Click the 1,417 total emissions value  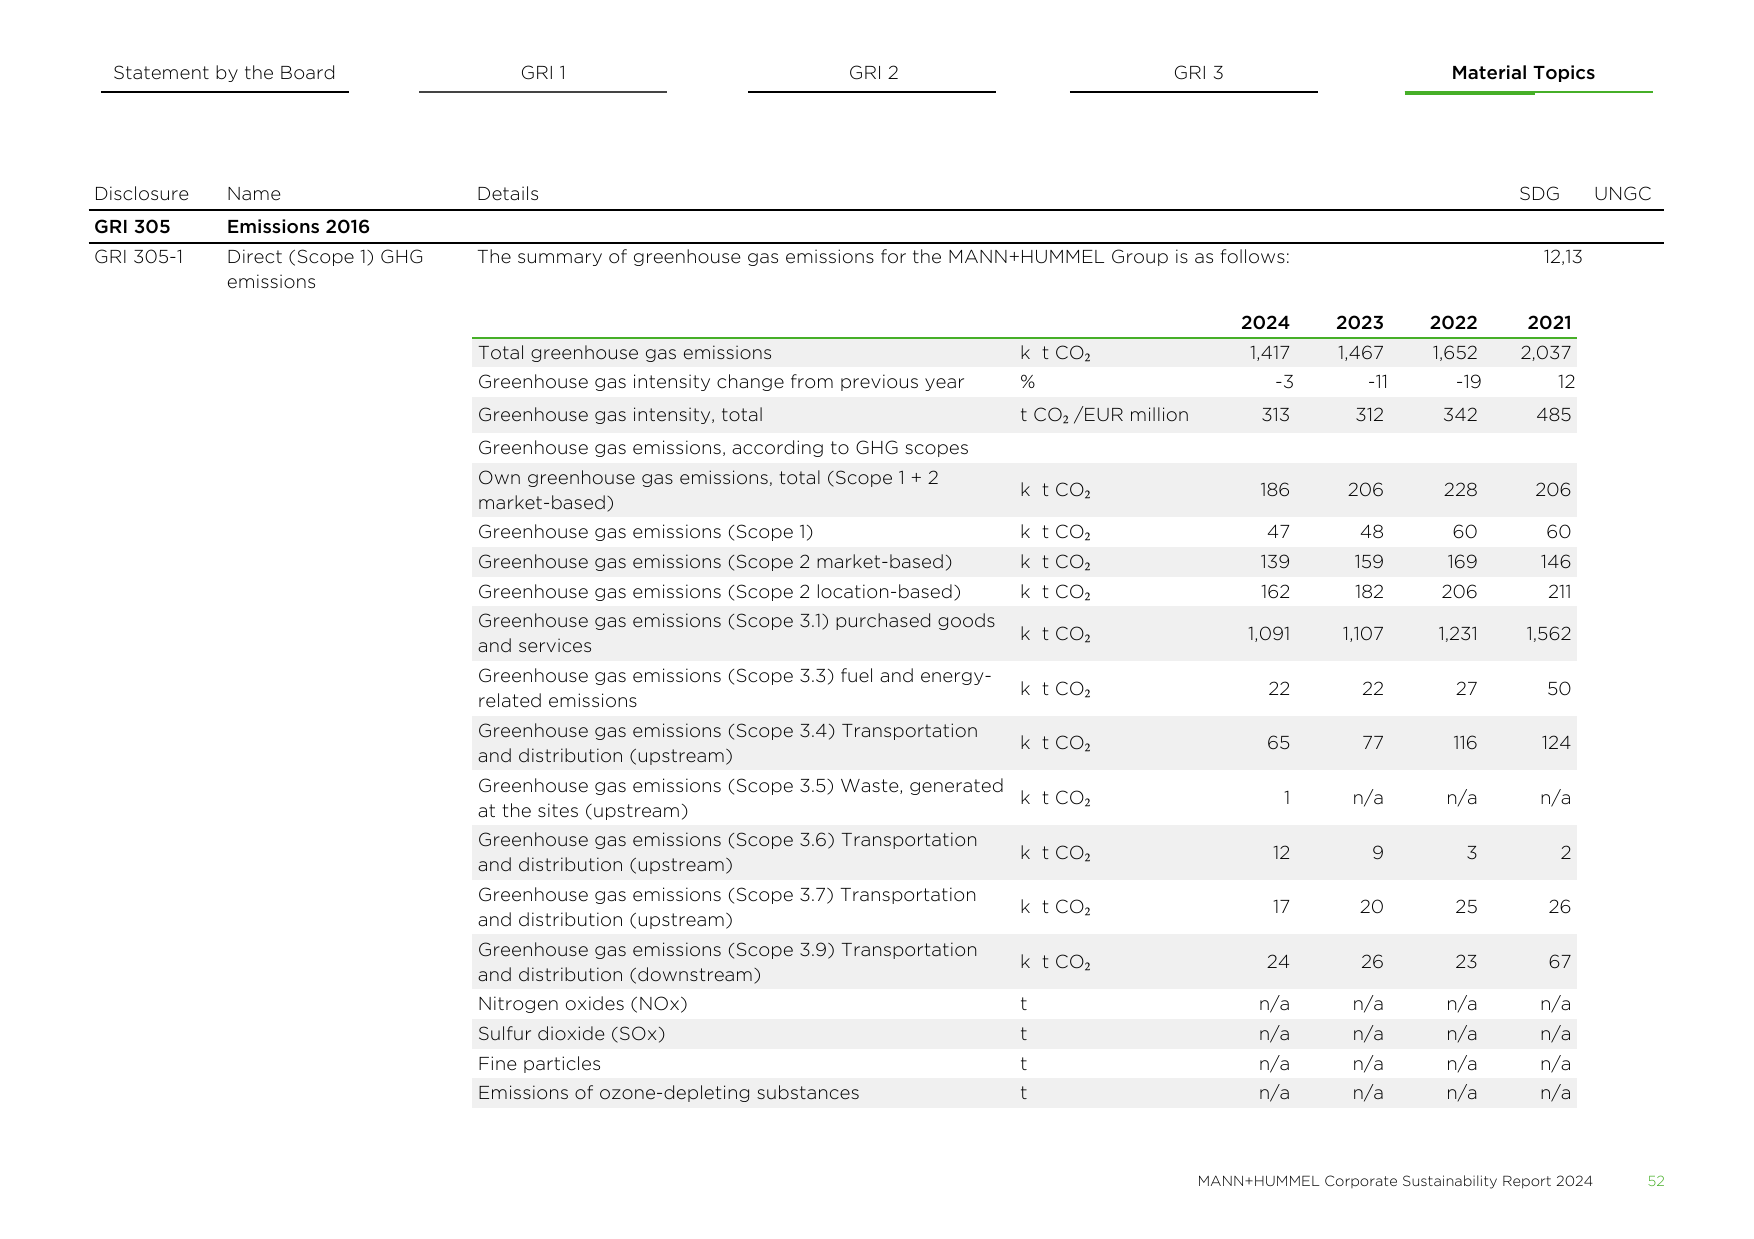click(1269, 353)
